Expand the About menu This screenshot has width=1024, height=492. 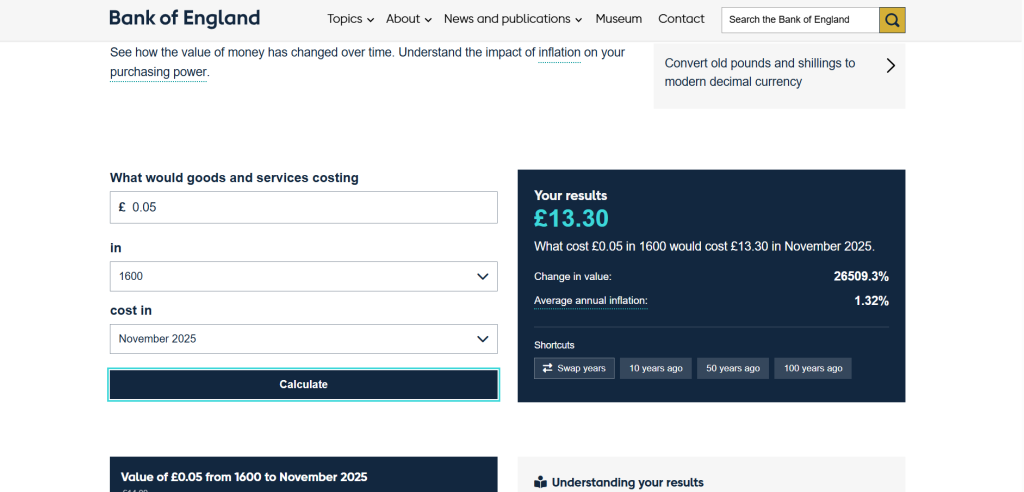pyautogui.click(x=409, y=19)
